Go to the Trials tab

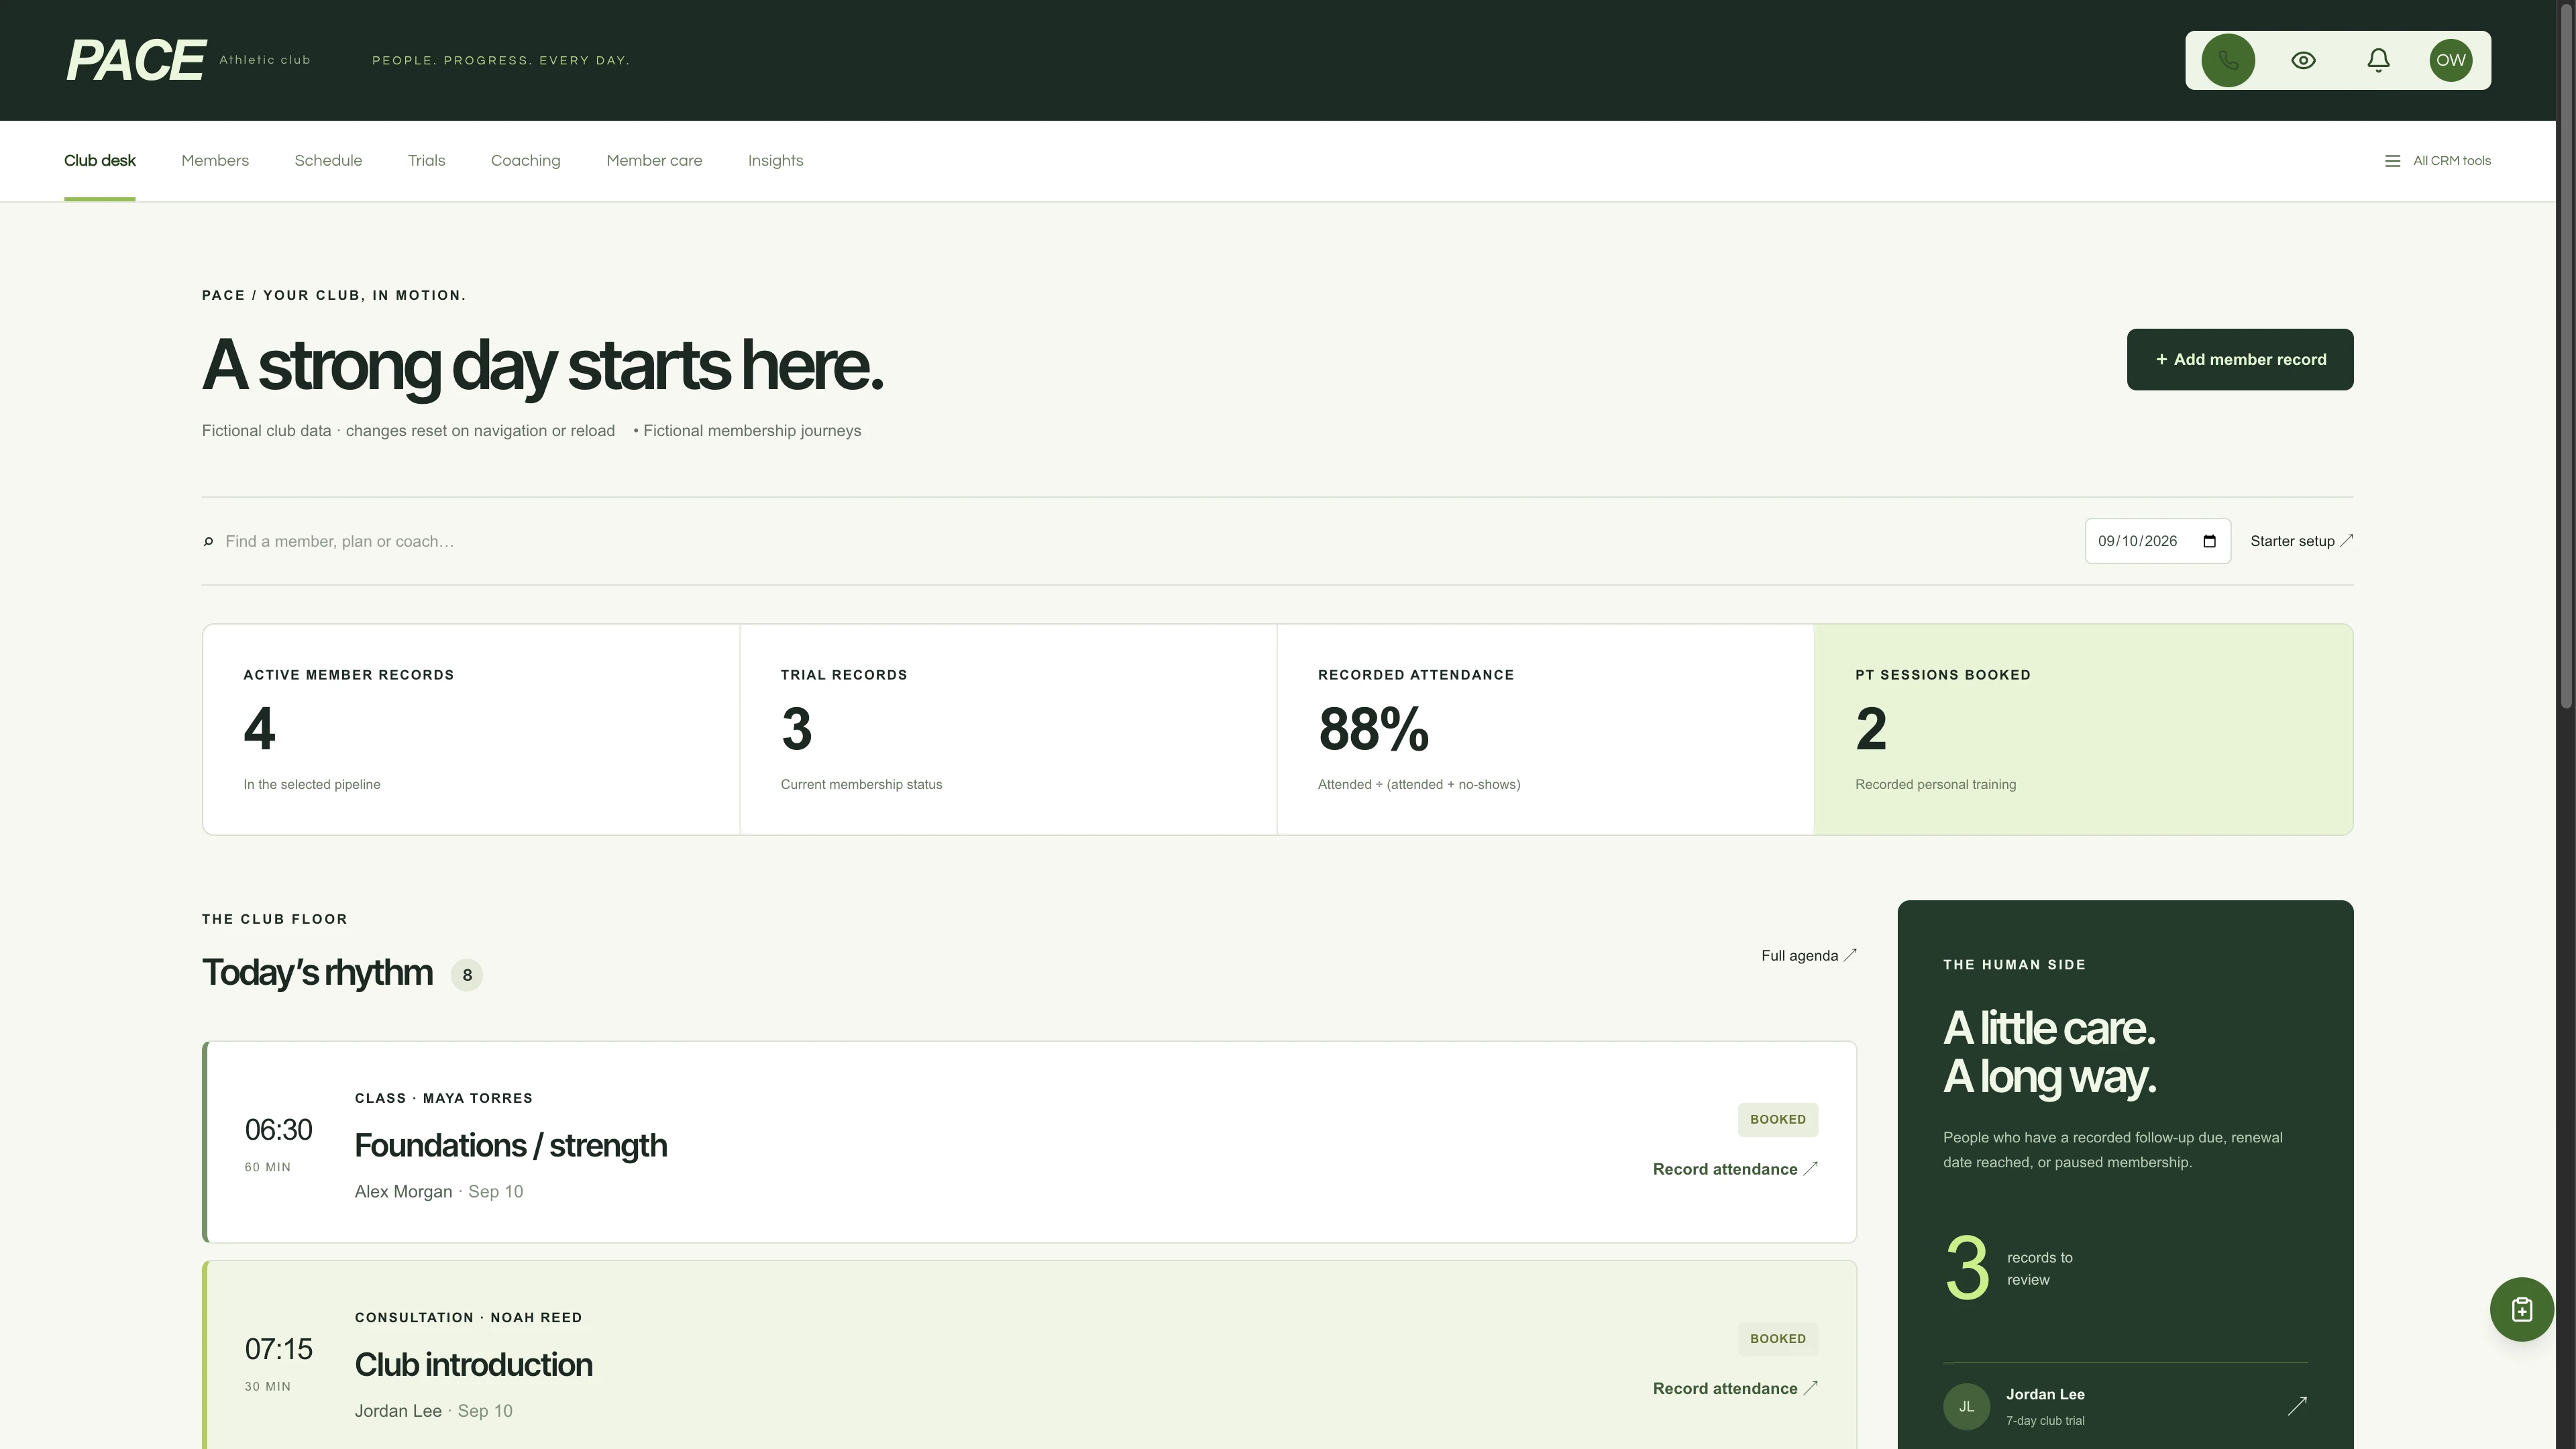click(426, 161)
